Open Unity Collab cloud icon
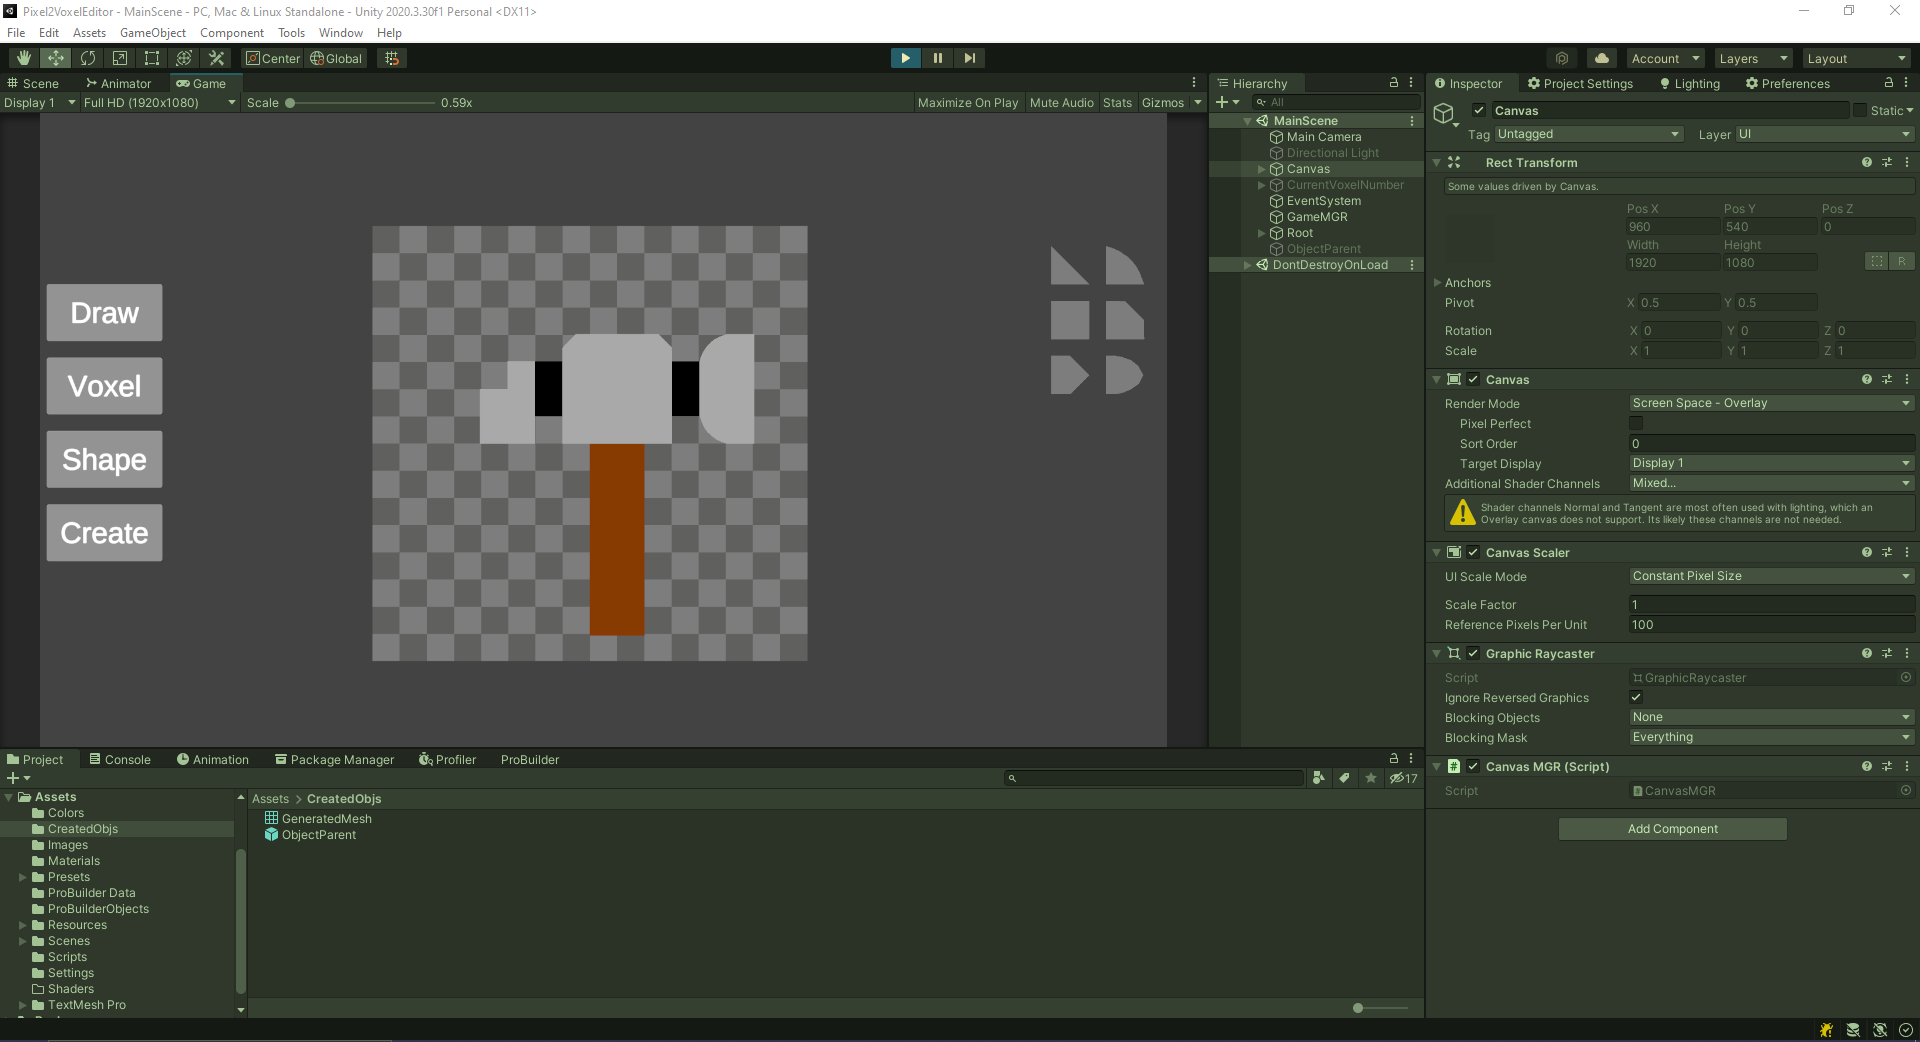 point(1602,58)
